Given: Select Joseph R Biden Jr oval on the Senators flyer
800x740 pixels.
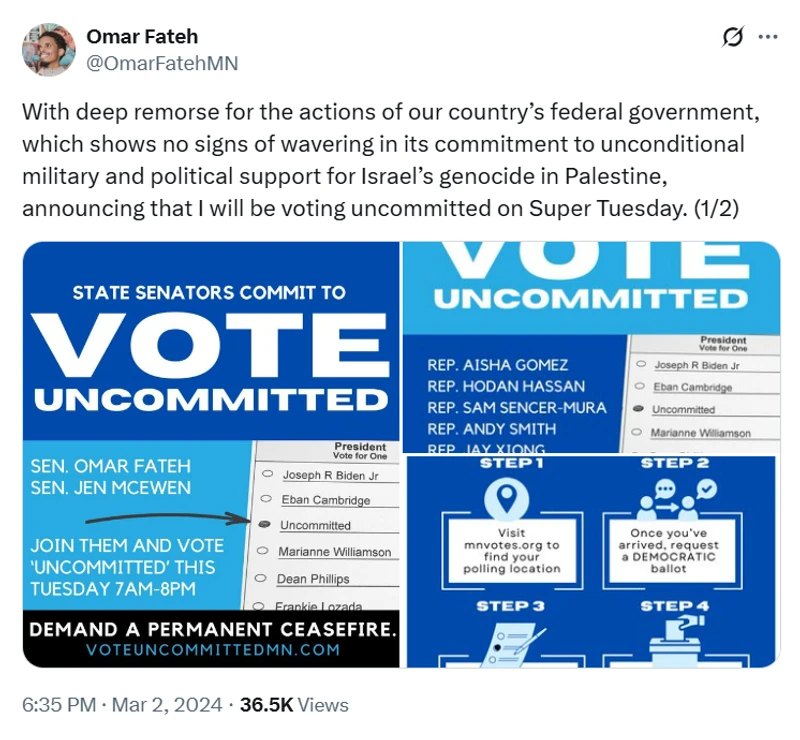Looking at the screenshot, I should coord(264,473).
